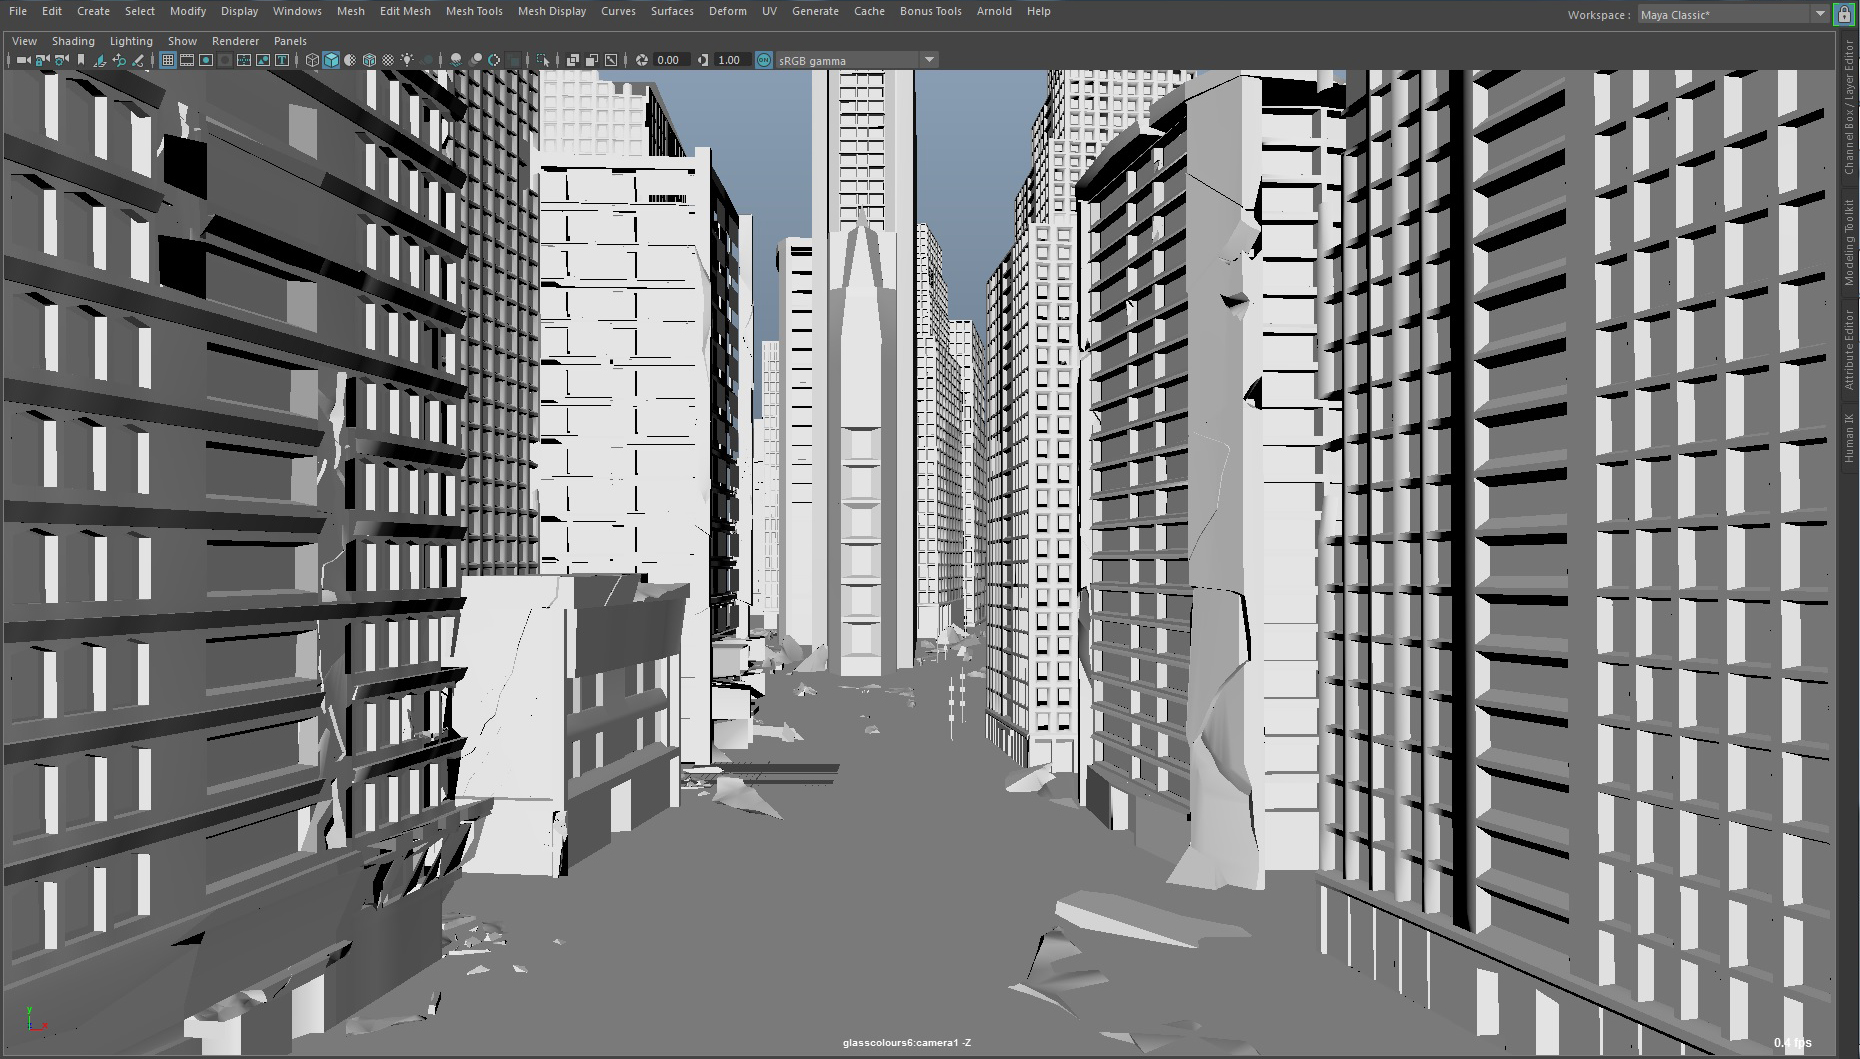Open the Arnold menu
1860x1059 pixels.
[994, 11]
